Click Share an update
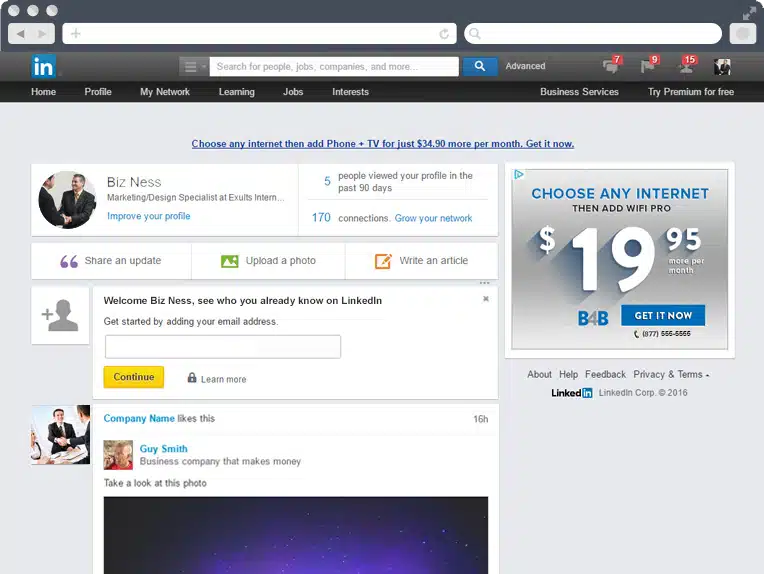The height and width of the screenshot is (574, 764). coord(122,261)
